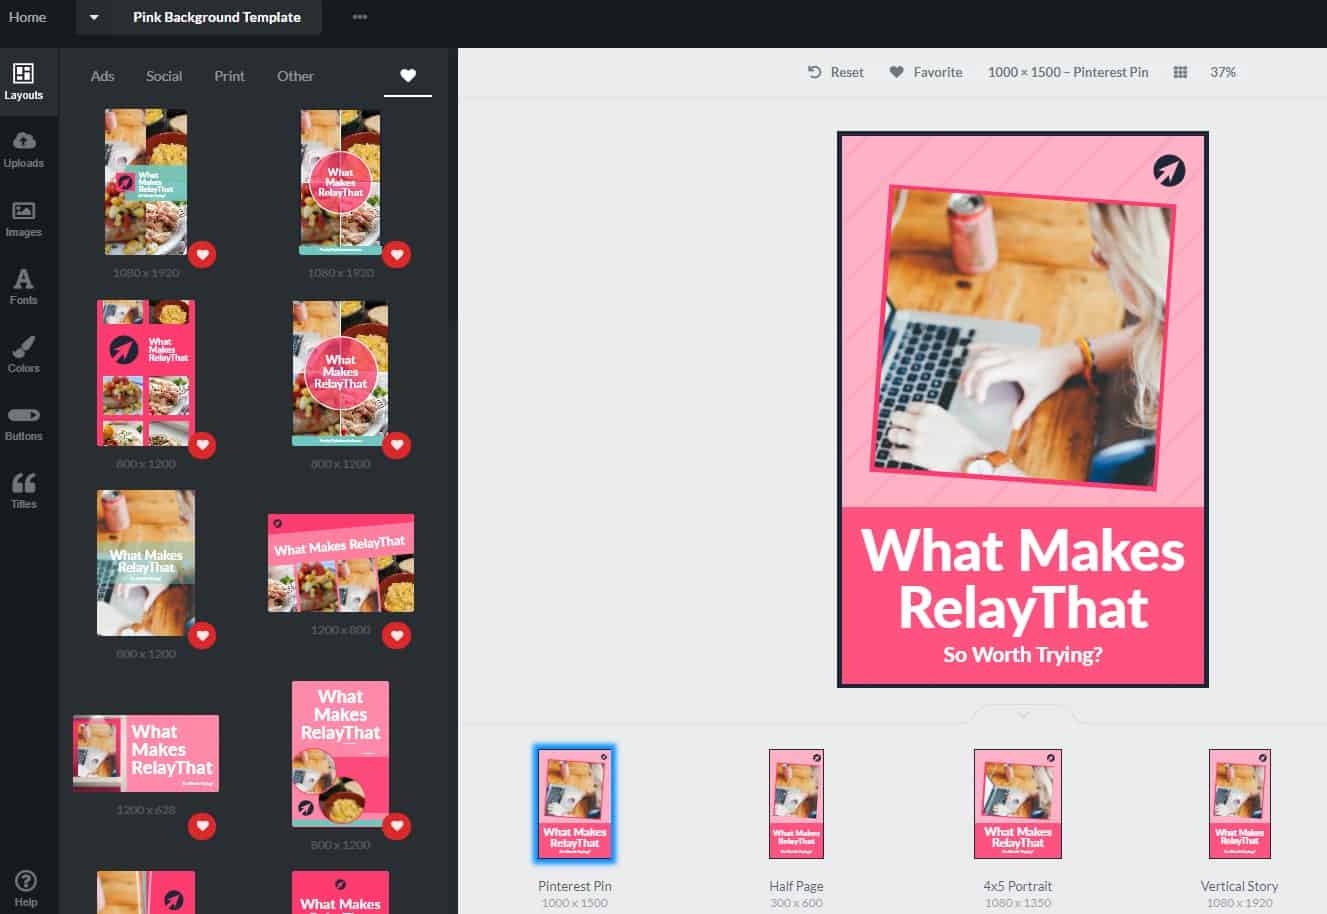Click the 'Vertical Story' label
Image resolution: width=1327 pixels, height=914 pixels.
pos(1240,886)
